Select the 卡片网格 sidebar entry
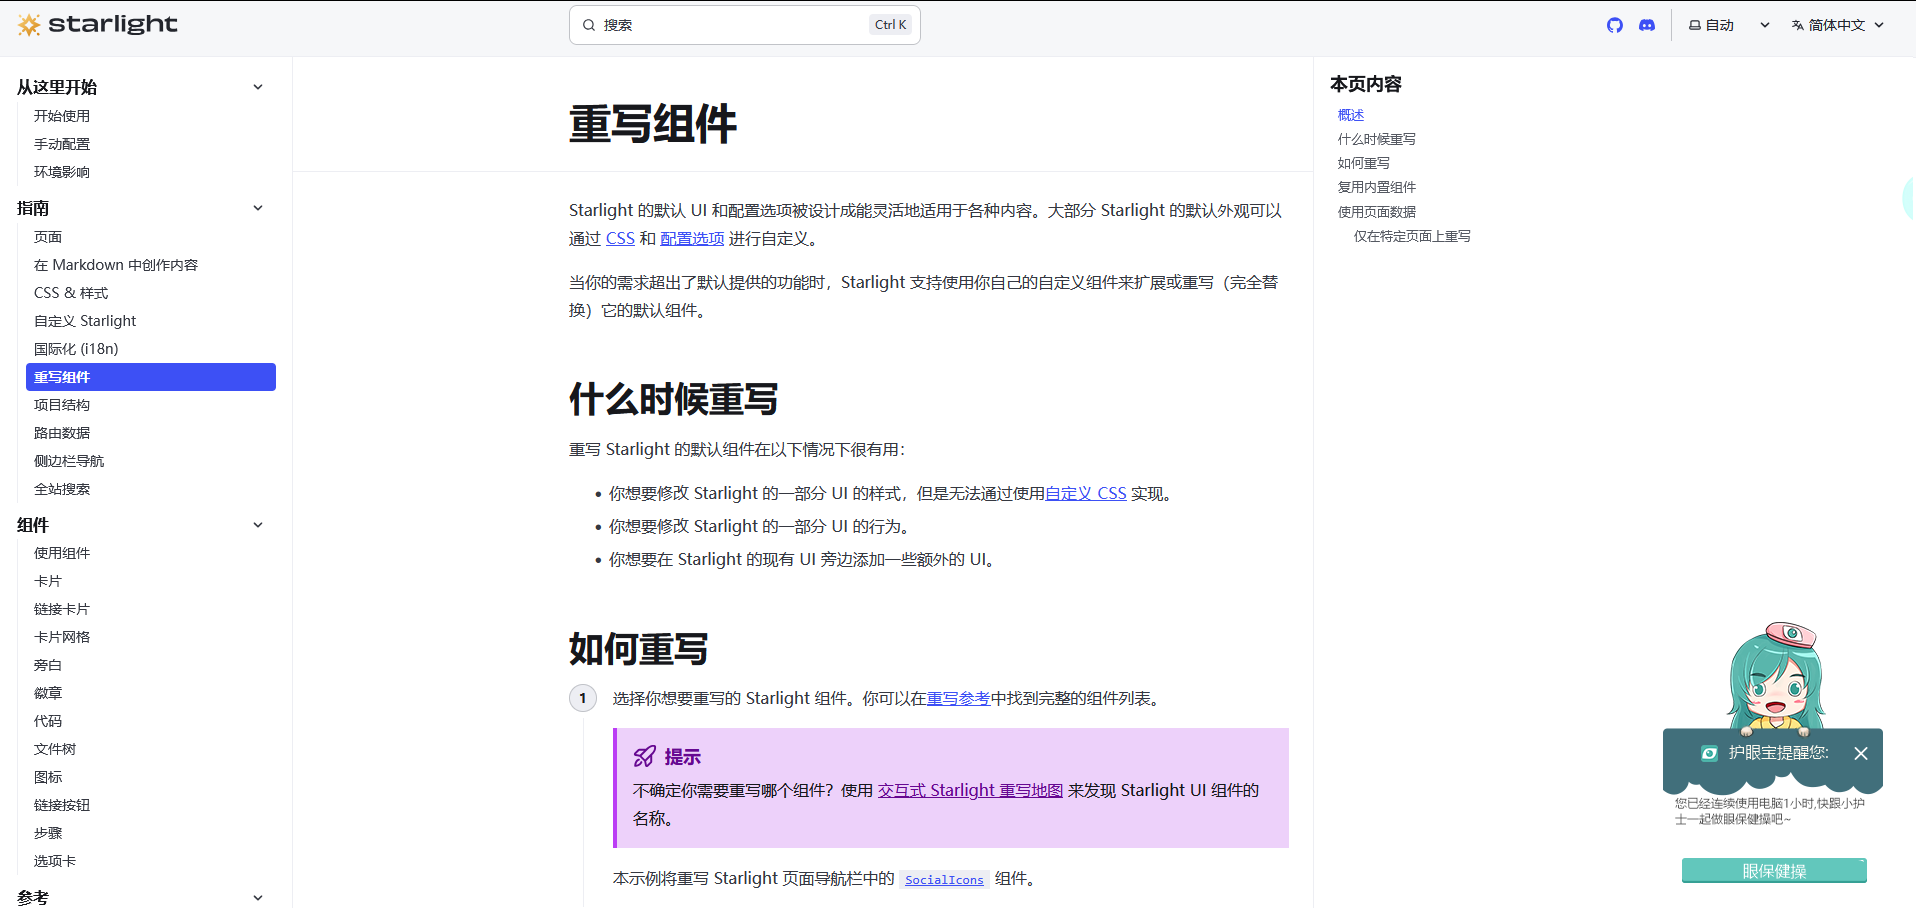 (62, 636)
